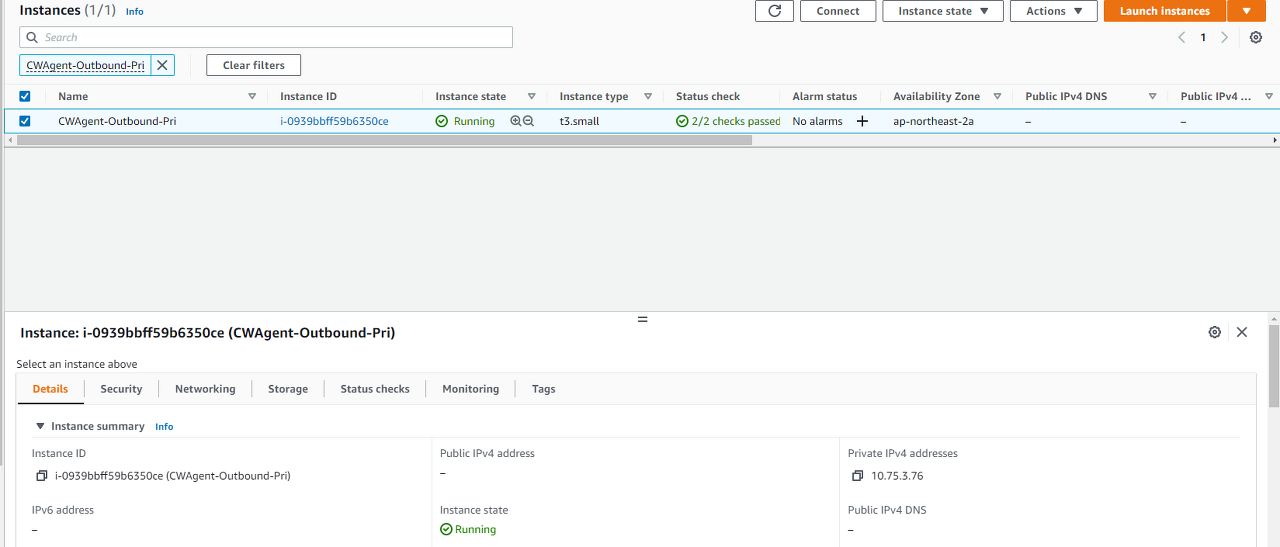Image resolution: width=1280 pixels, height=547 pixels.
Task: Grab the panel split handle
Action: (x=642, y=319)
